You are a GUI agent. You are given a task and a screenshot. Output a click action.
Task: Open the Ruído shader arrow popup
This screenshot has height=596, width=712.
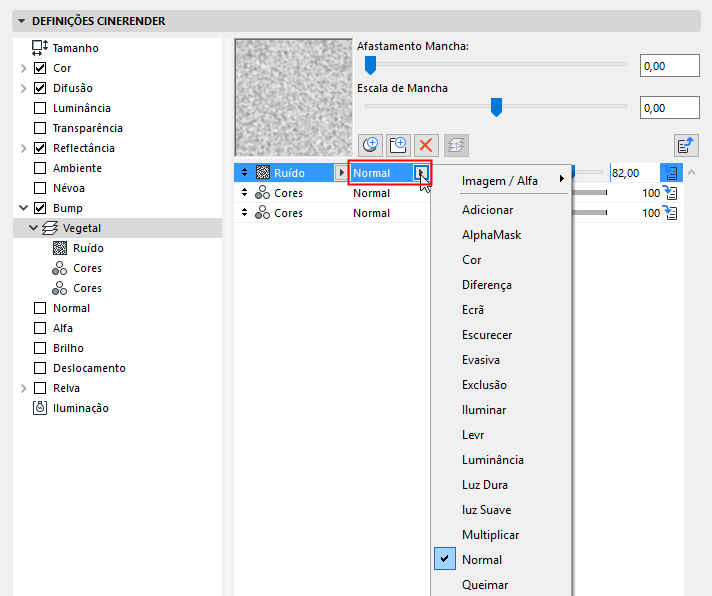tap(341, 172)
